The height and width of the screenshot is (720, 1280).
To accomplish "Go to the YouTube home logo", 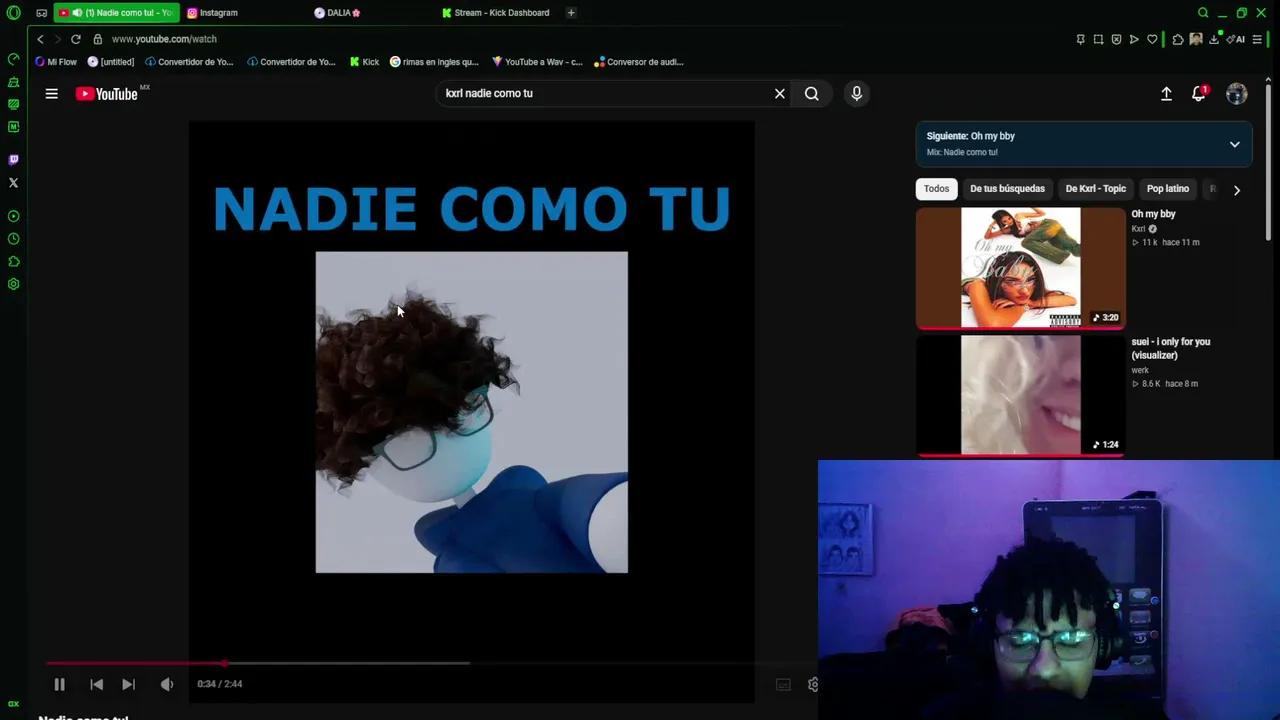I will point(107,94).
